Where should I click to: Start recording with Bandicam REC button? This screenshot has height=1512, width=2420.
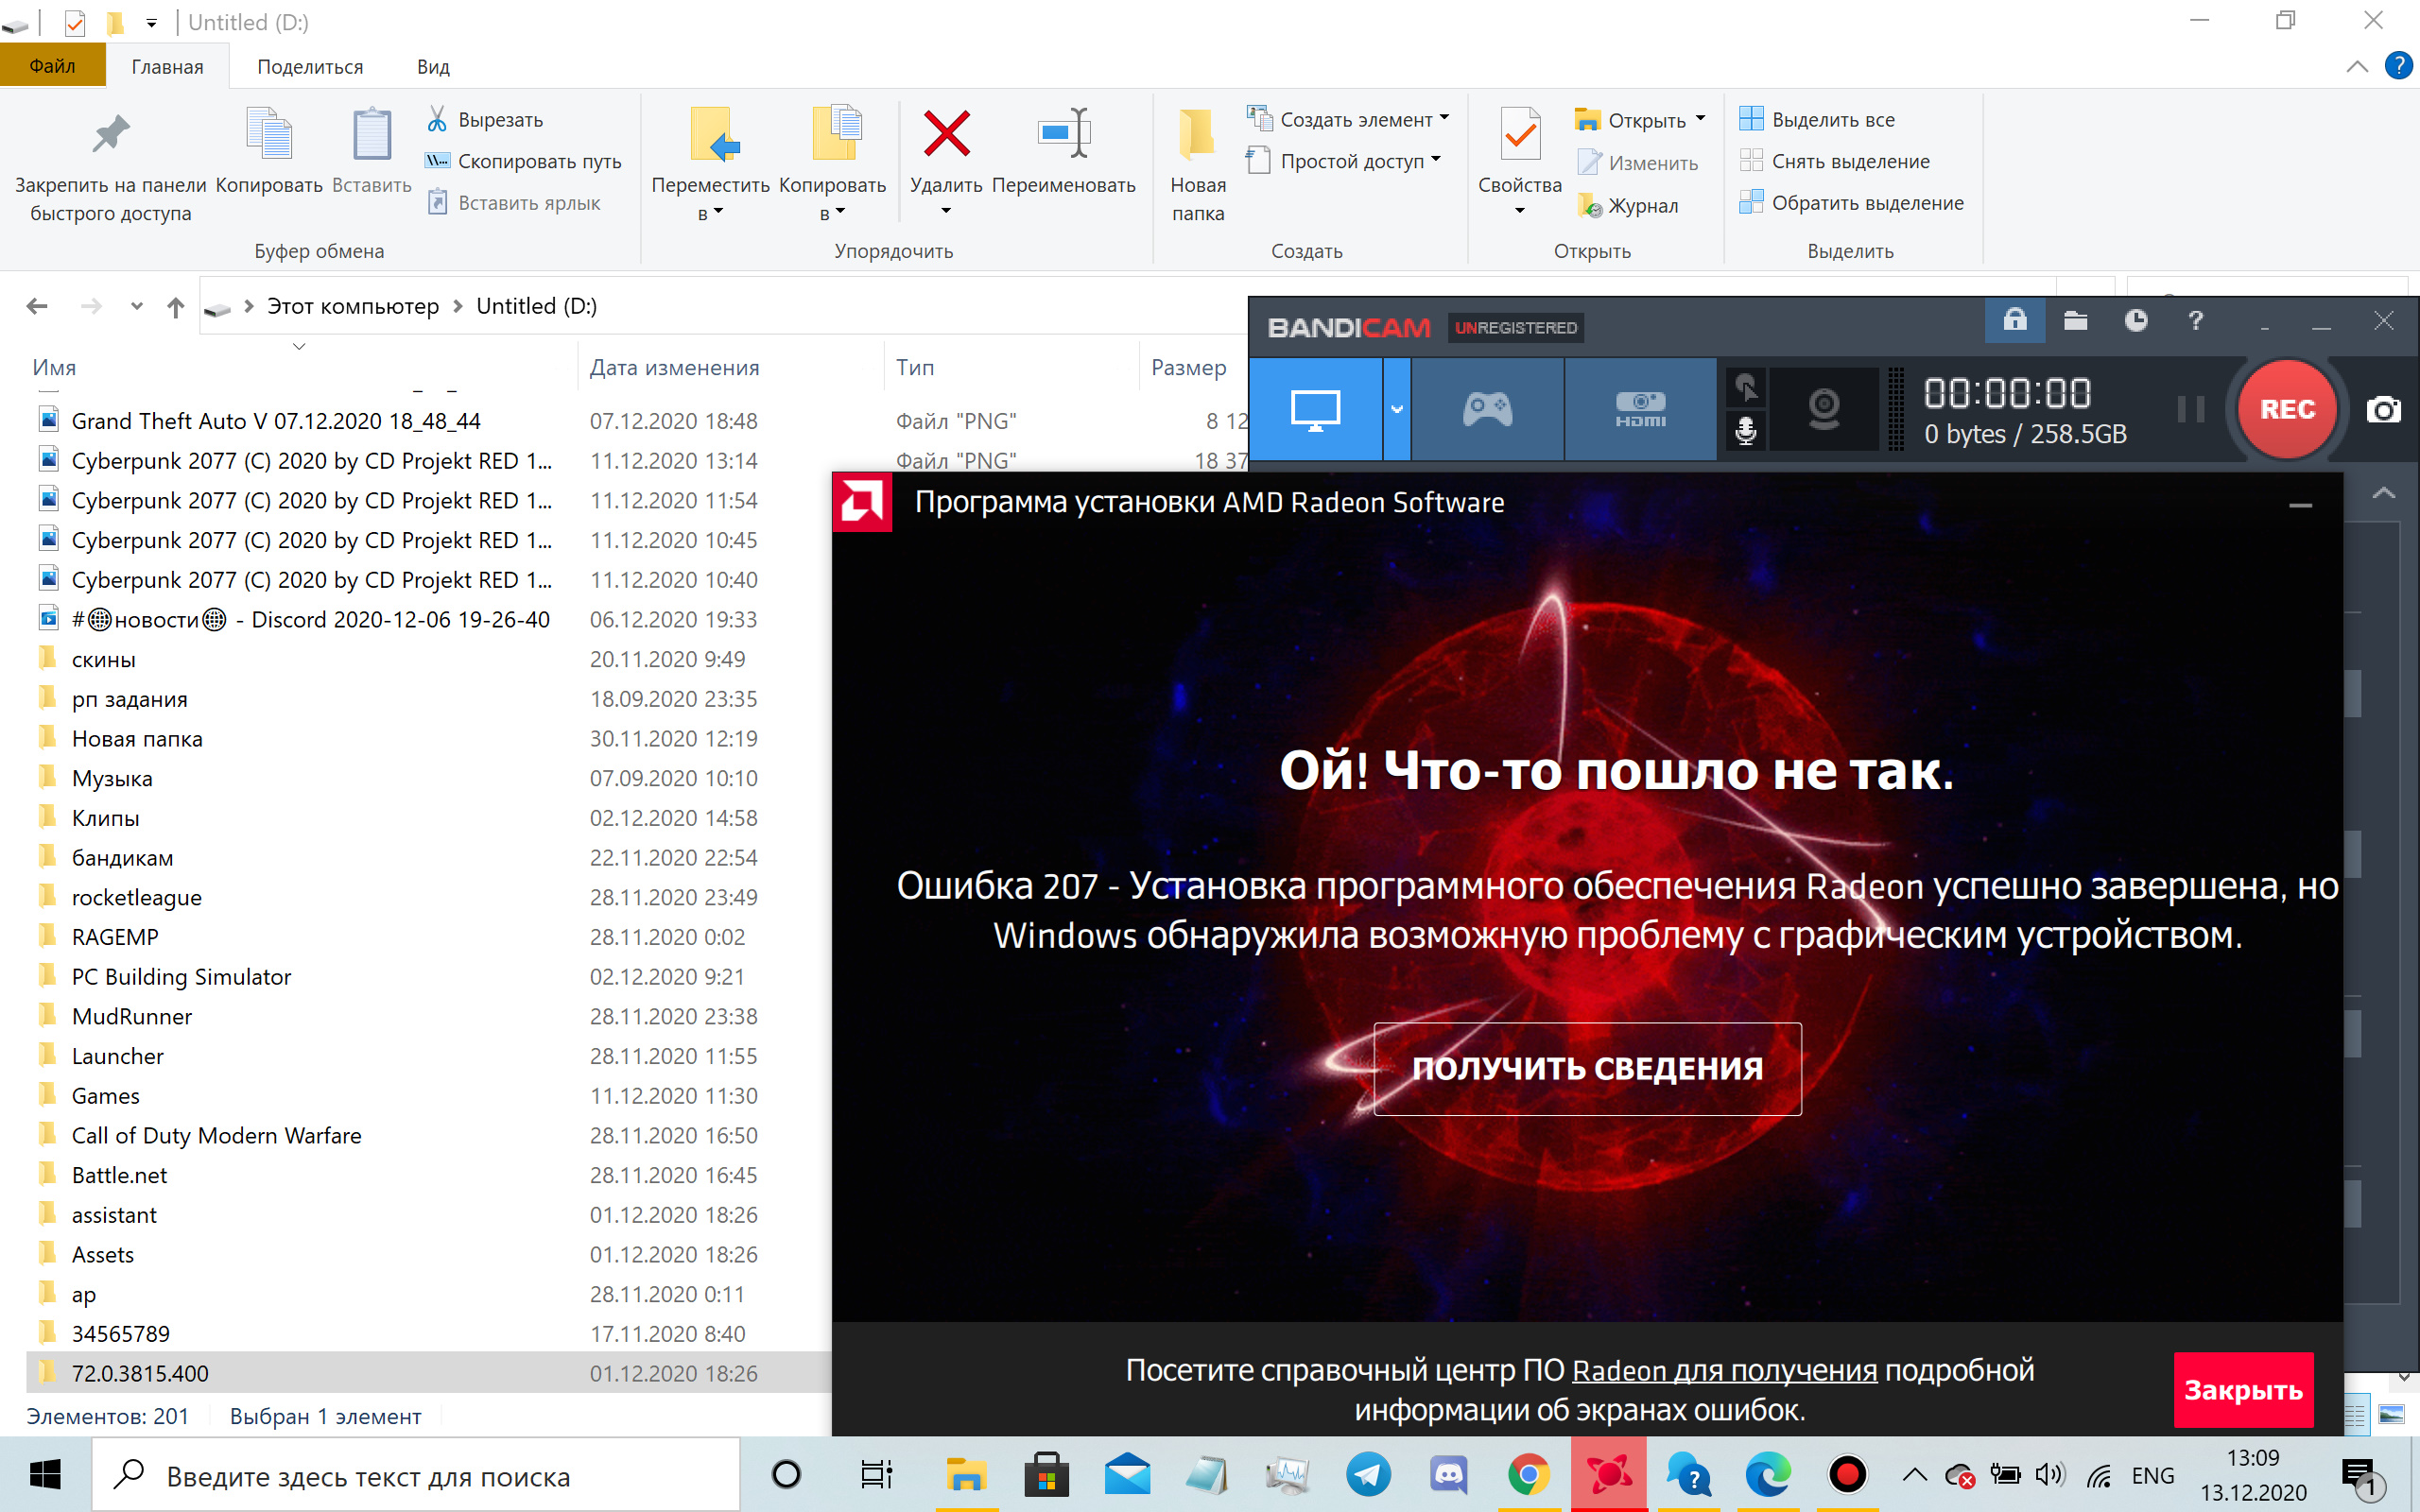tap(2286, 409)
